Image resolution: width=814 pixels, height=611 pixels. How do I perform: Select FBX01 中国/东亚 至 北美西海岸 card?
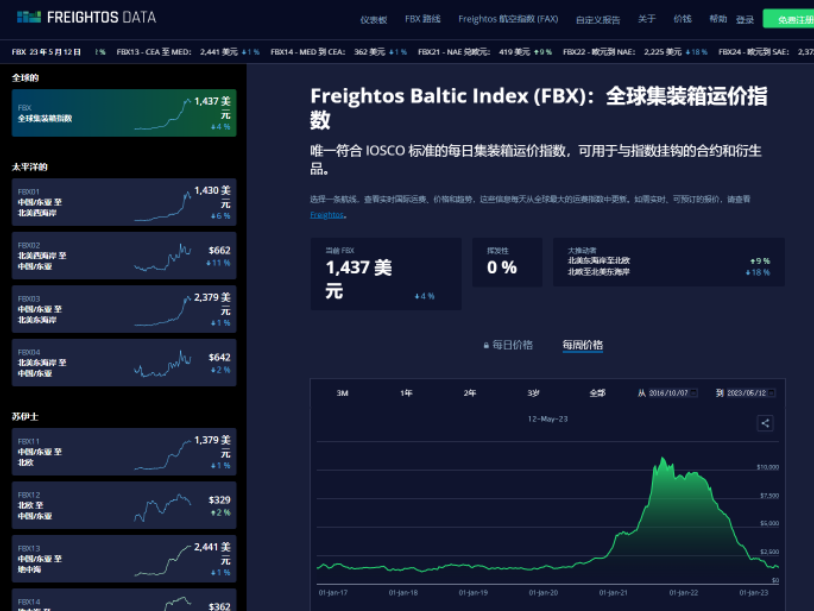click(124, 202)
